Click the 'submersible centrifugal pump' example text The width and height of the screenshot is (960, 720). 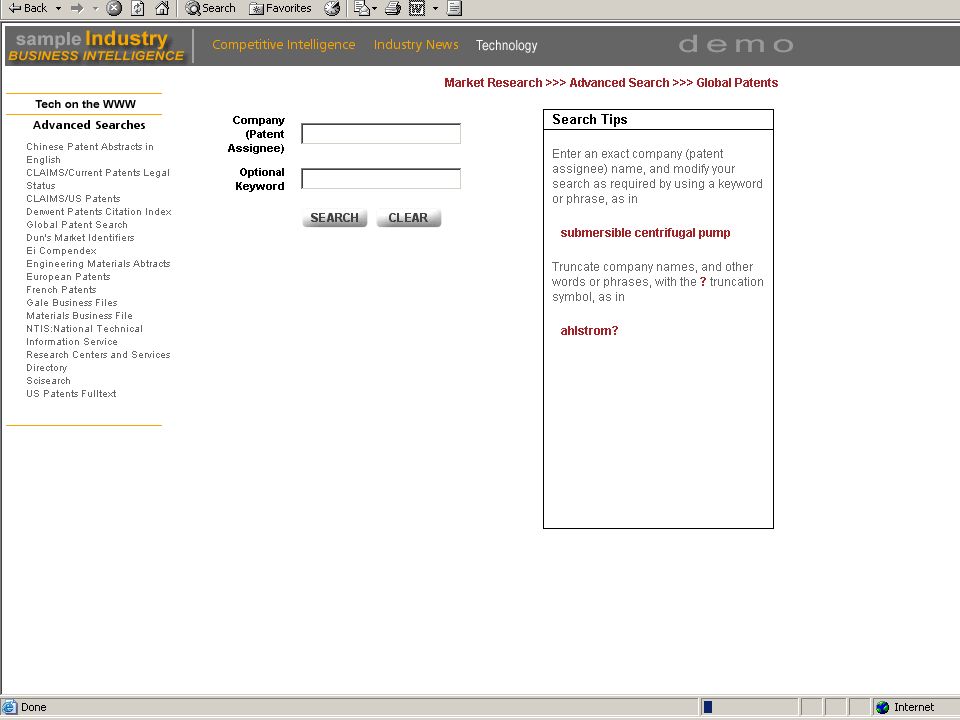pos(645,233)
